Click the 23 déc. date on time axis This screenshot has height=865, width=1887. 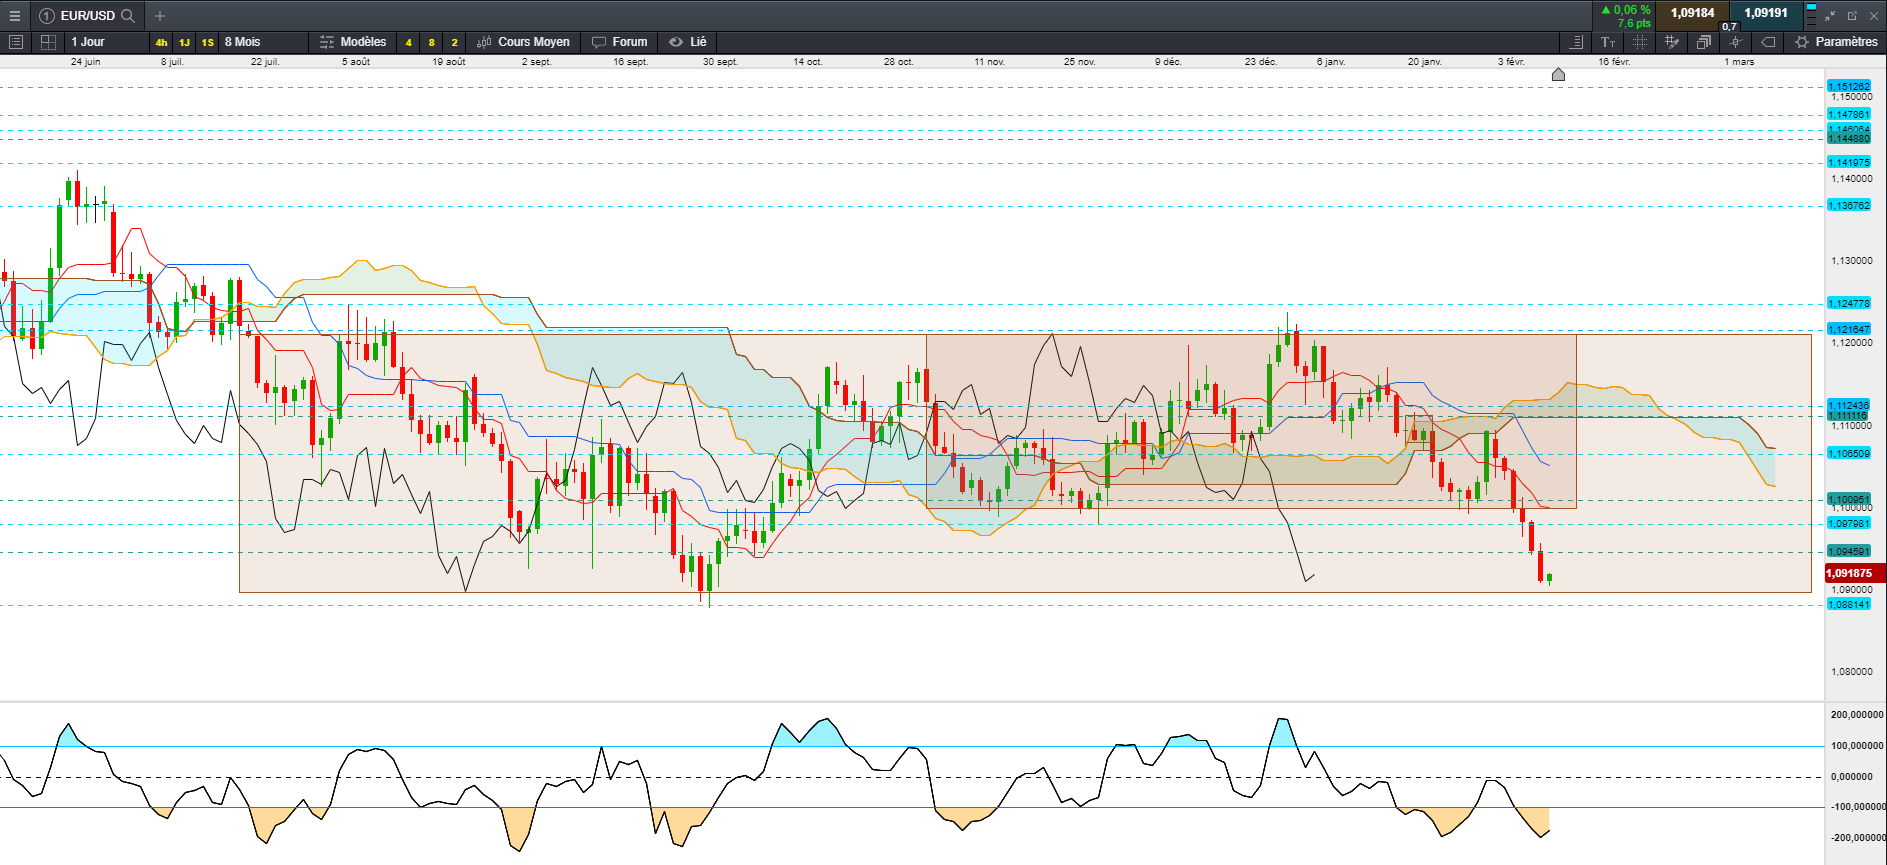point(1261,62)
